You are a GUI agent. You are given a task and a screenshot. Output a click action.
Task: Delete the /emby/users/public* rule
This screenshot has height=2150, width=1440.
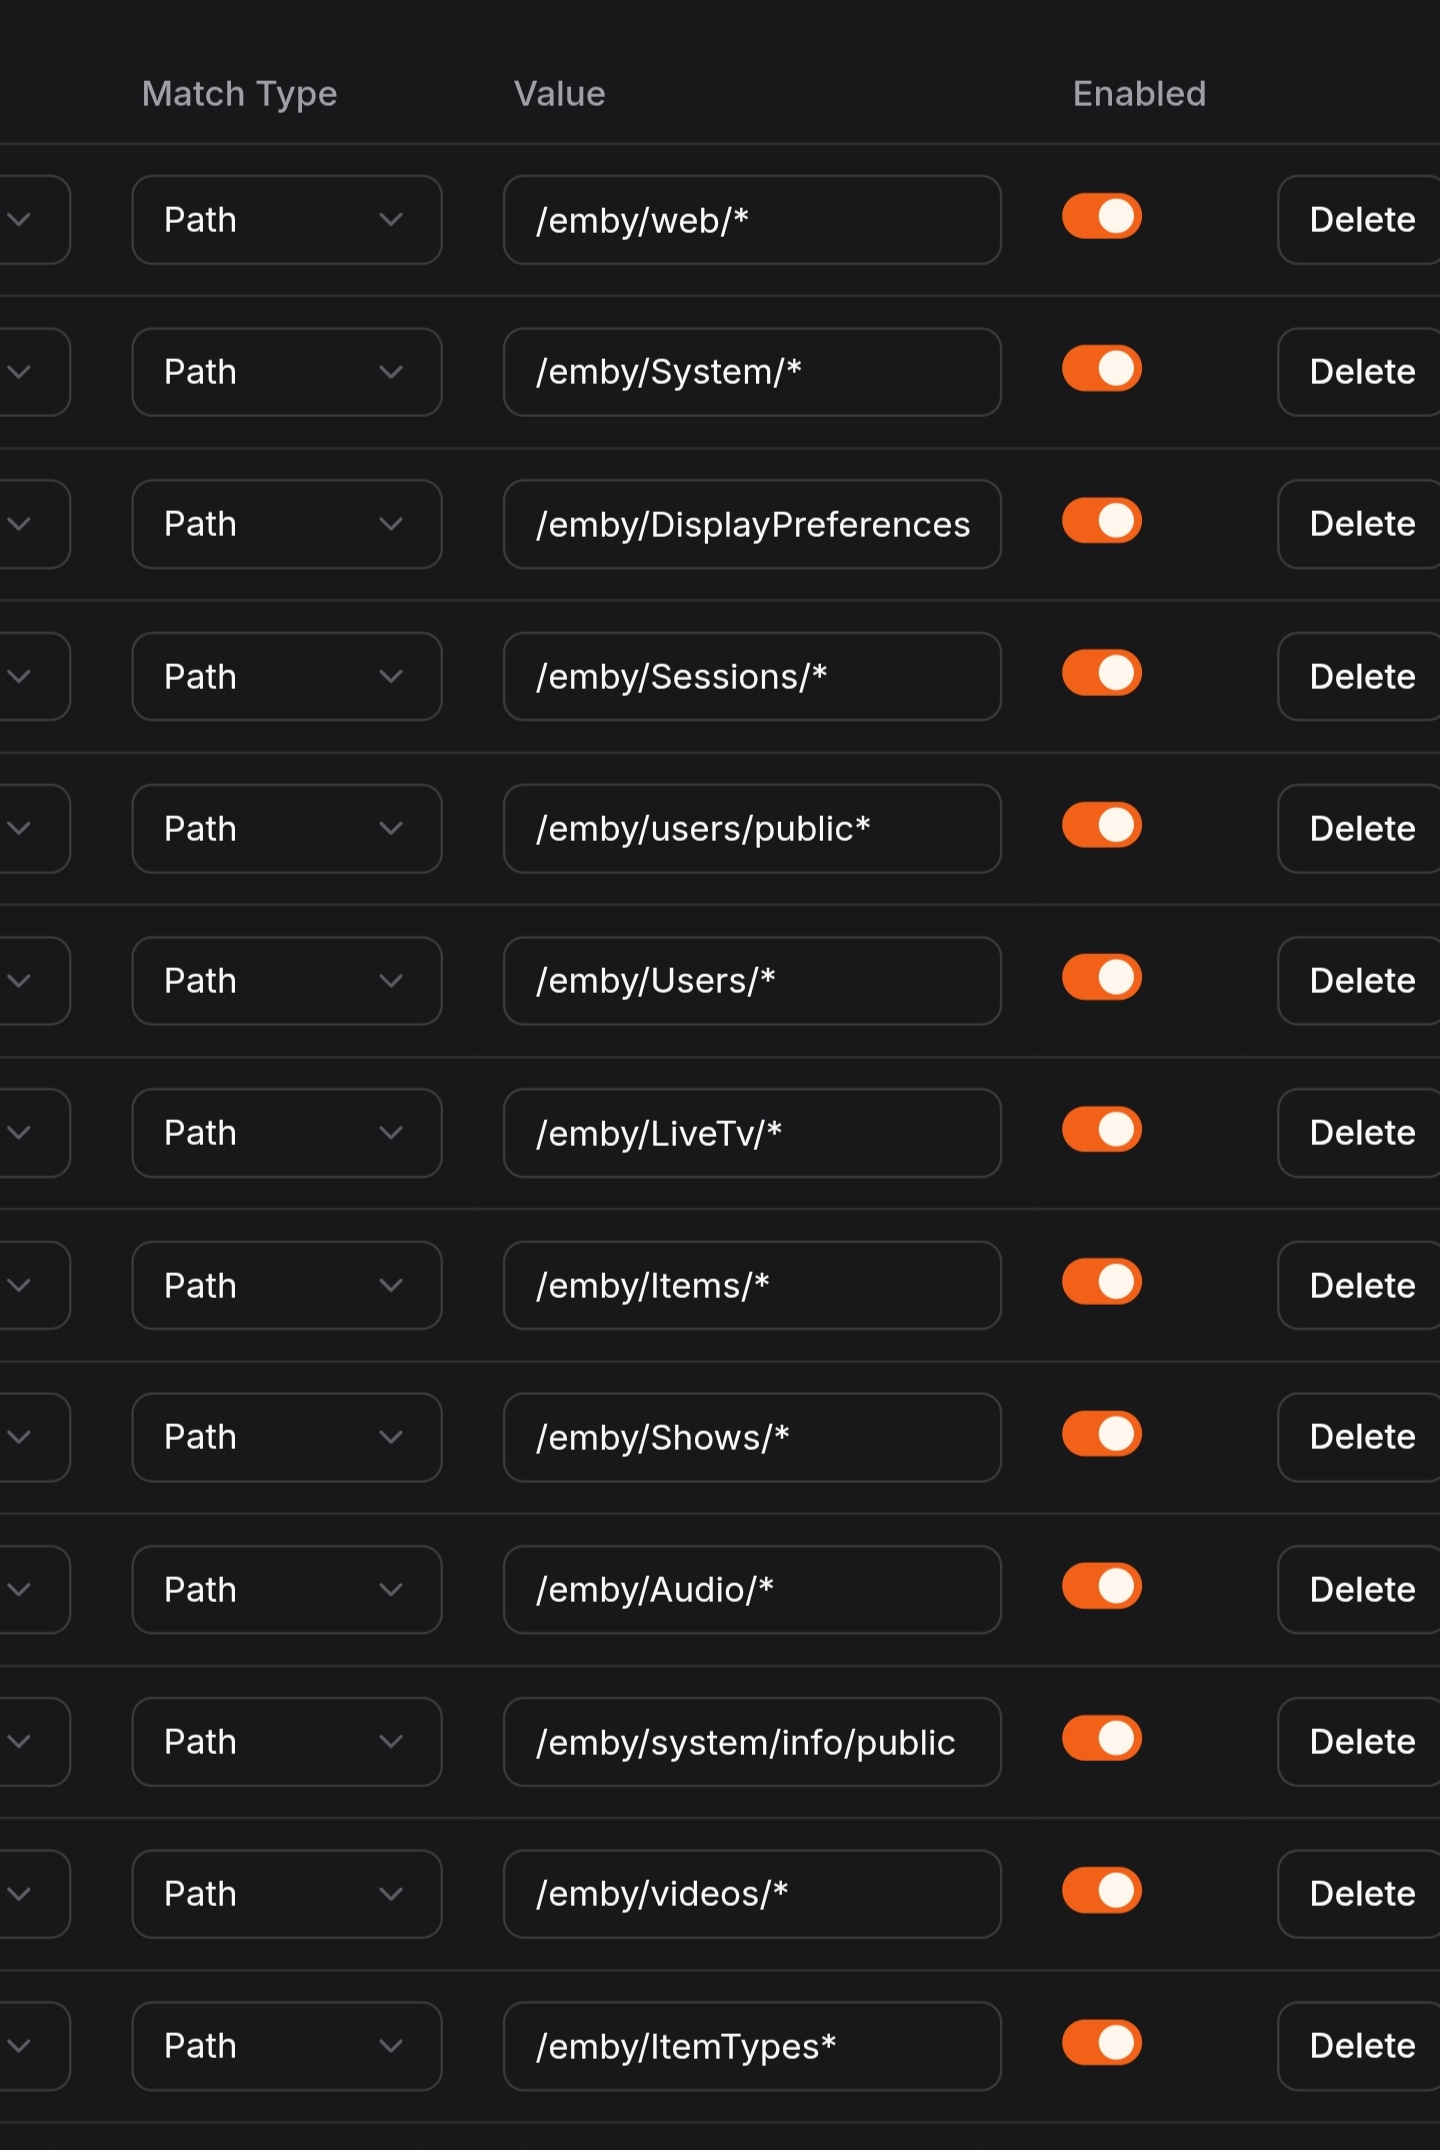point(1360,829)
